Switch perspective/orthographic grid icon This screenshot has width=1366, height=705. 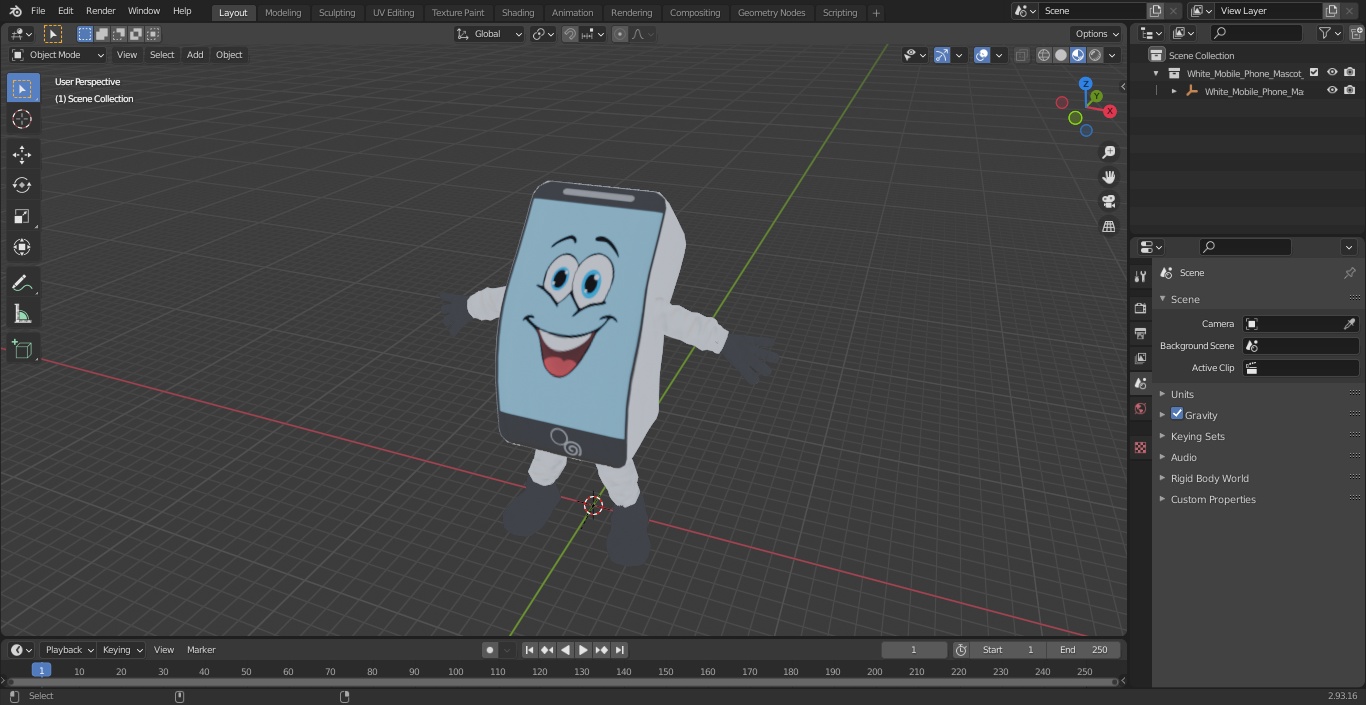(x=1108, y=227)
